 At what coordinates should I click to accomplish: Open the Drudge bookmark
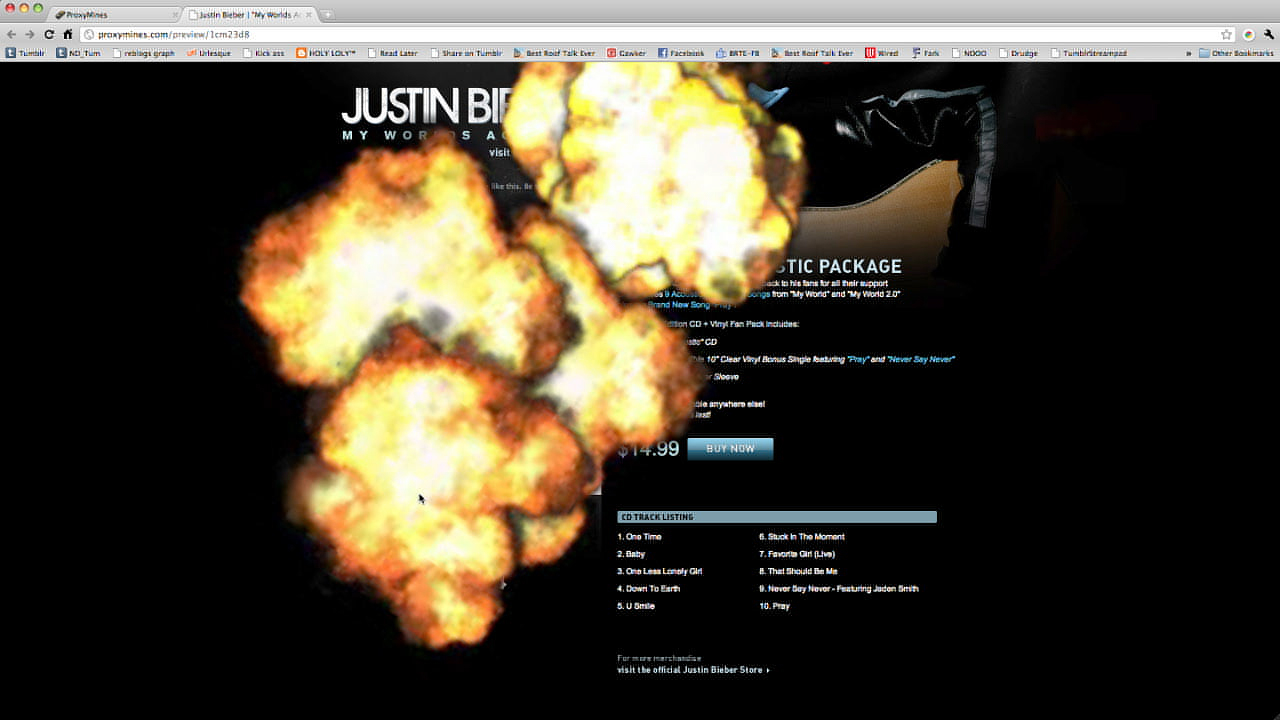point(1017,53)
